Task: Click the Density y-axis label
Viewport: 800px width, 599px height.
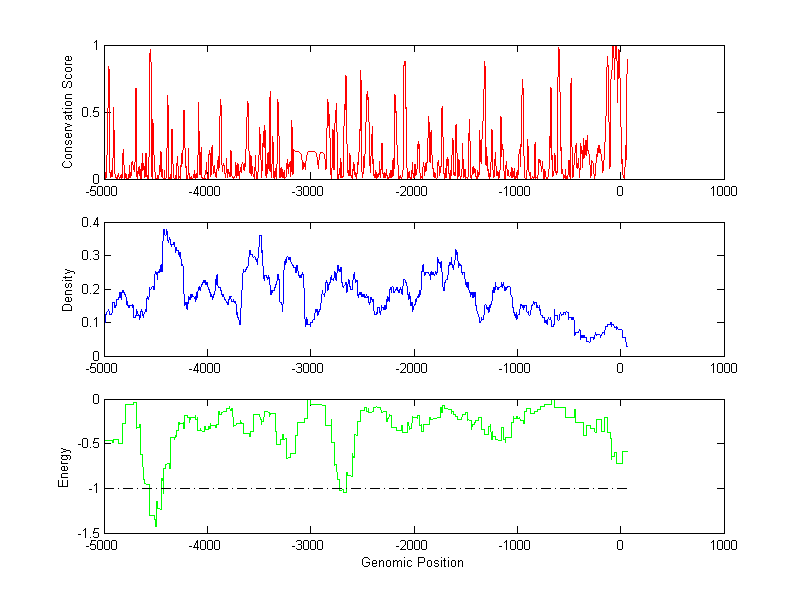Action: [68, 289]
